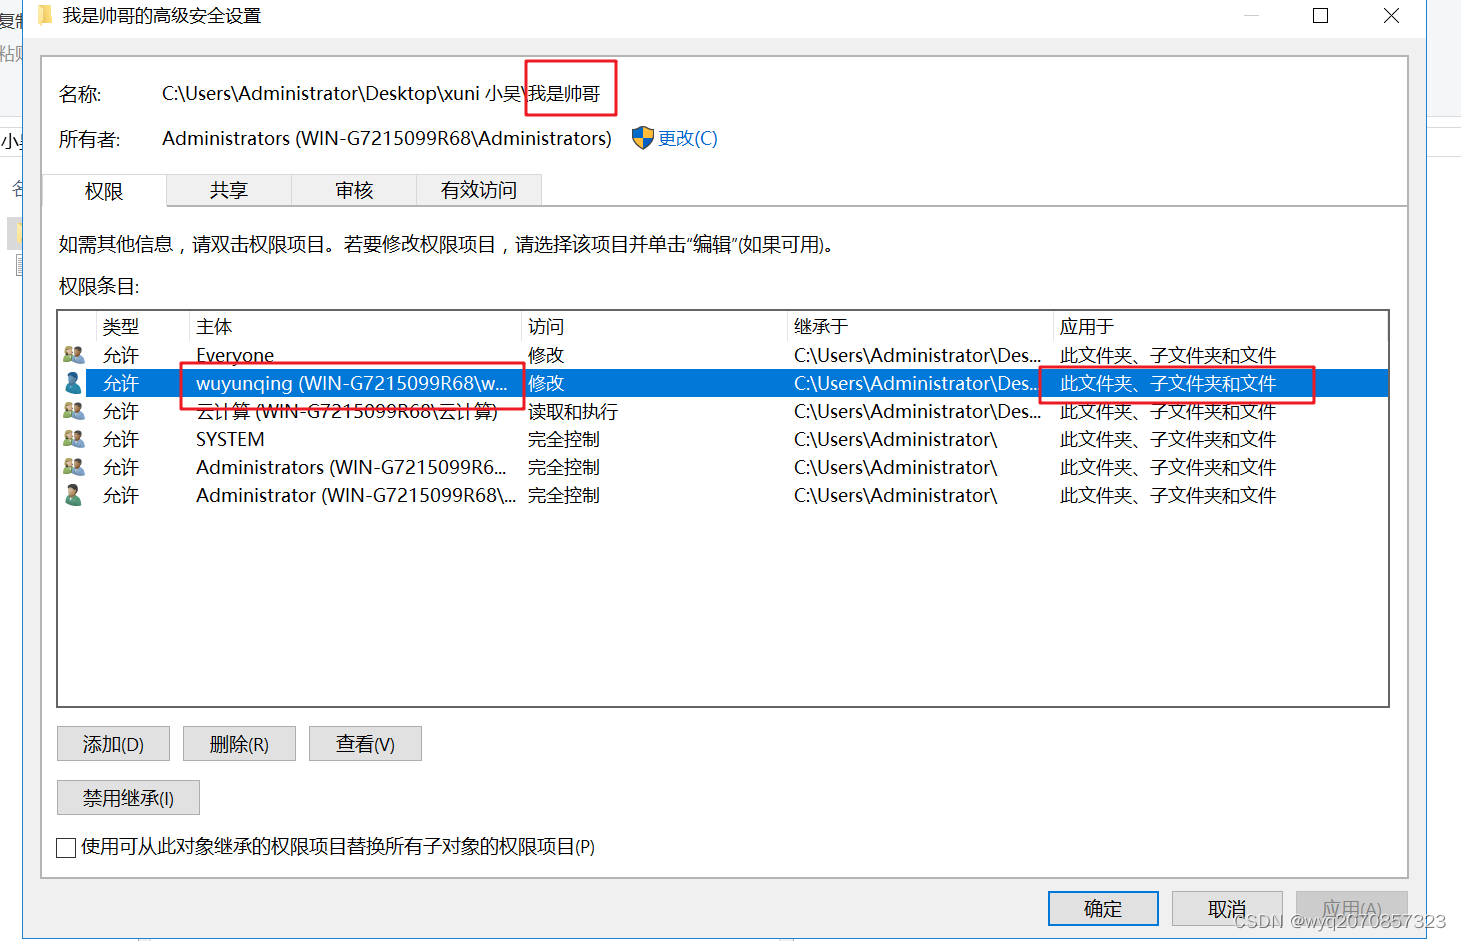Click the UAC shield icon next to 更改(C)
The width and height of the screenshot is (1461, 941).
[x=641, y=138]
